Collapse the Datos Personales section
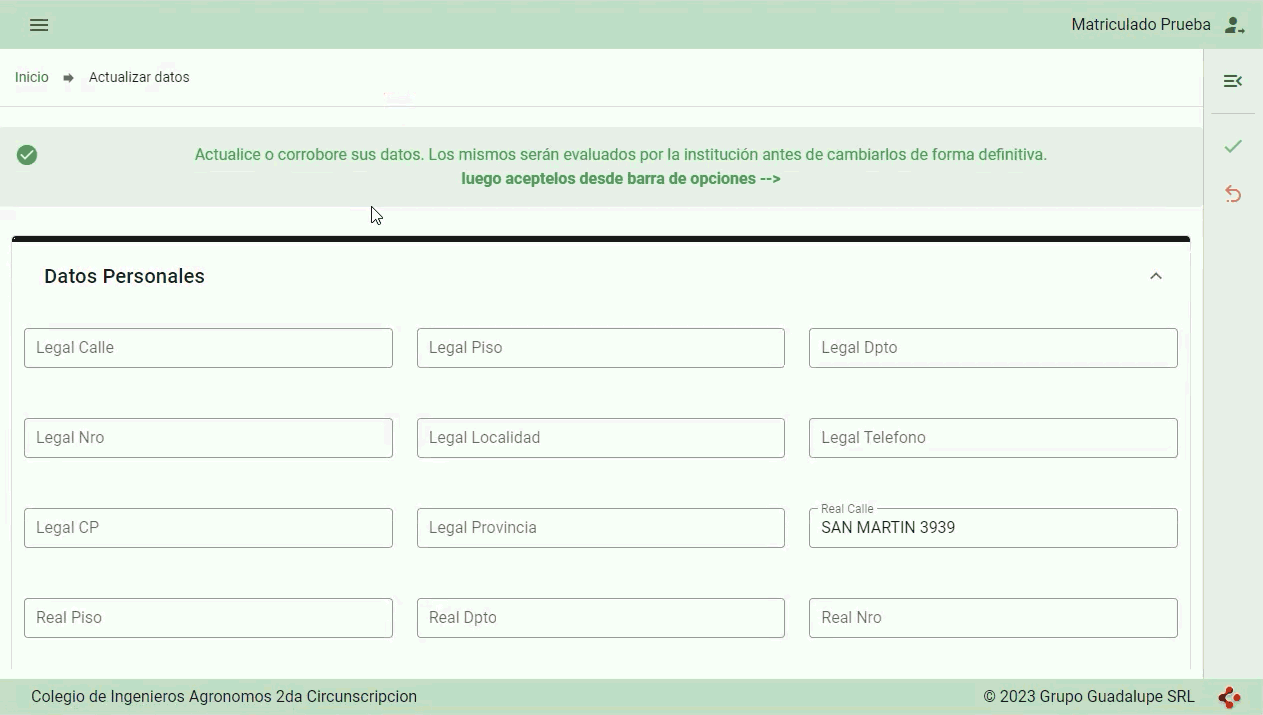Screen dimensions: 1263x715 point(1156,276)
